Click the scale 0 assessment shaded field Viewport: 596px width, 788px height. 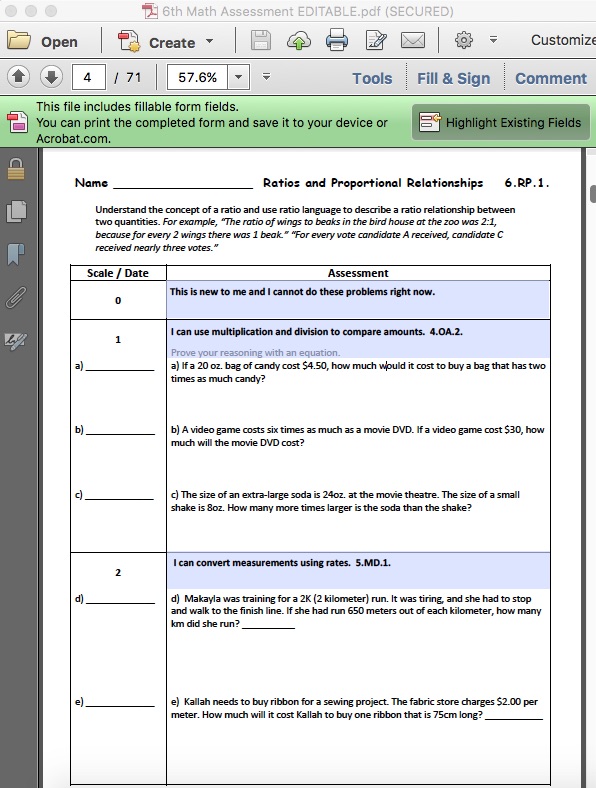(358, 300)
